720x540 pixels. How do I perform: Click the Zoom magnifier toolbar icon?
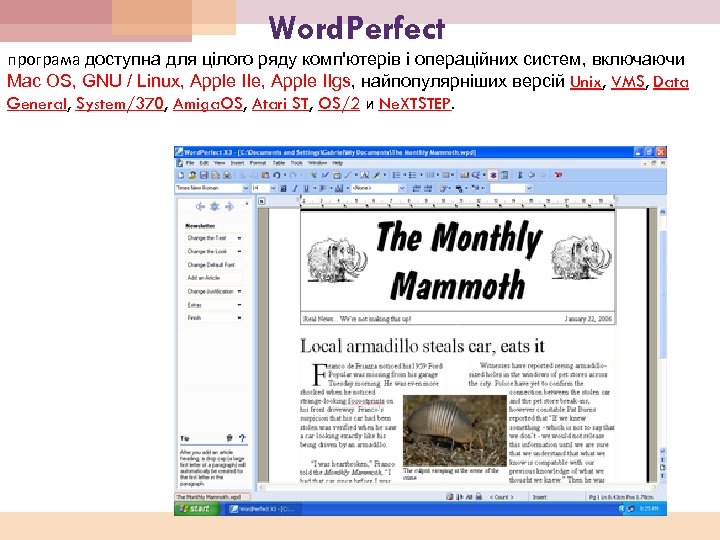pyautogui.click(x=476, y=175)
